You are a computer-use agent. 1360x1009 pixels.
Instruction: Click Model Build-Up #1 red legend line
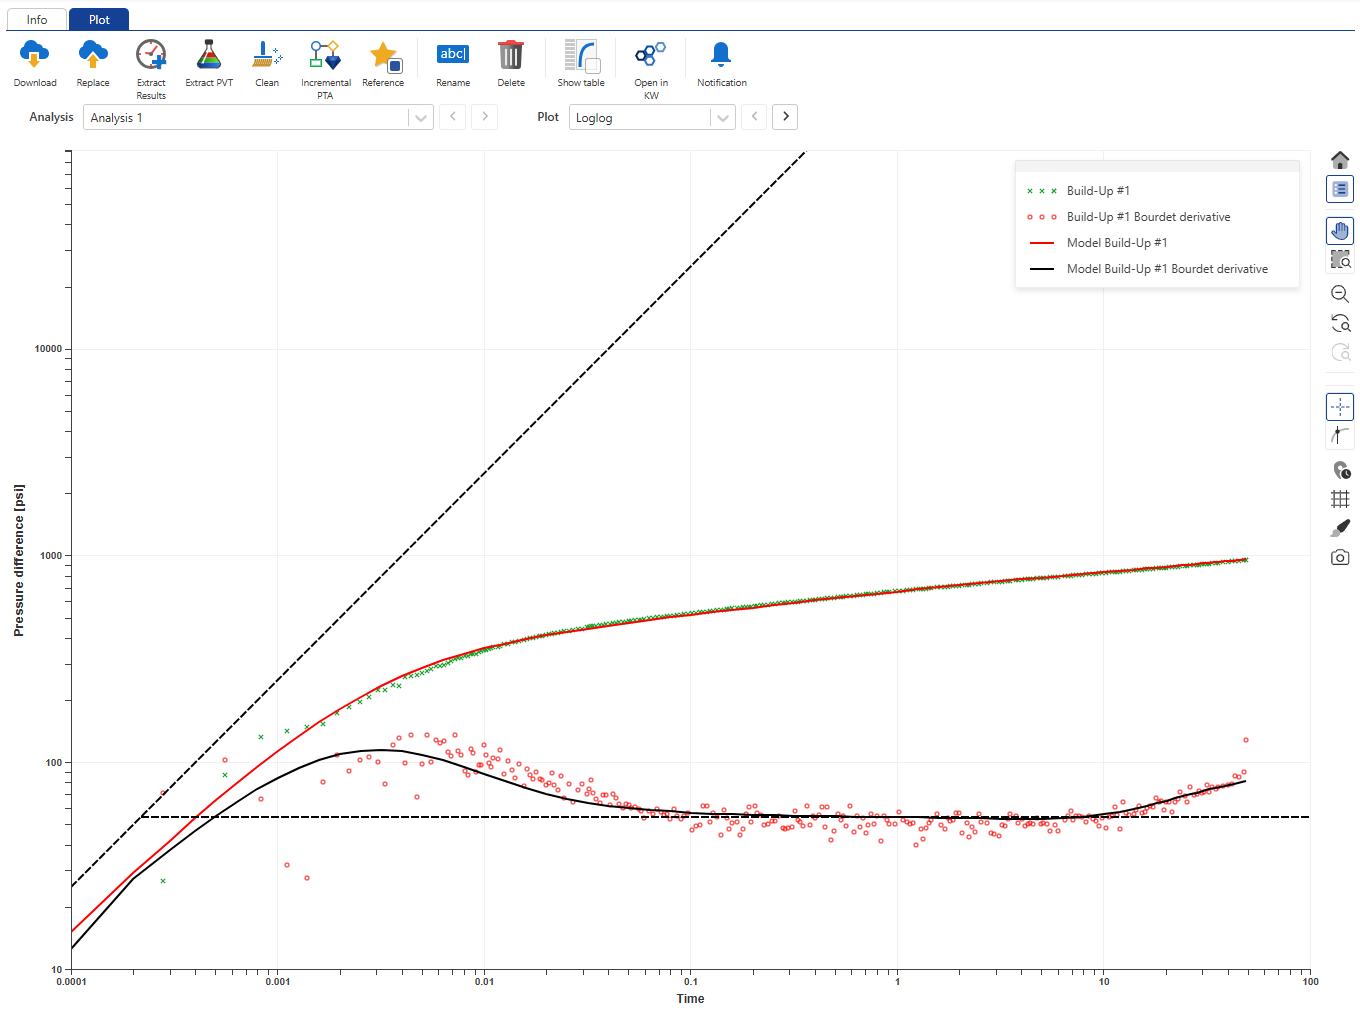(x=1042, y=243)
